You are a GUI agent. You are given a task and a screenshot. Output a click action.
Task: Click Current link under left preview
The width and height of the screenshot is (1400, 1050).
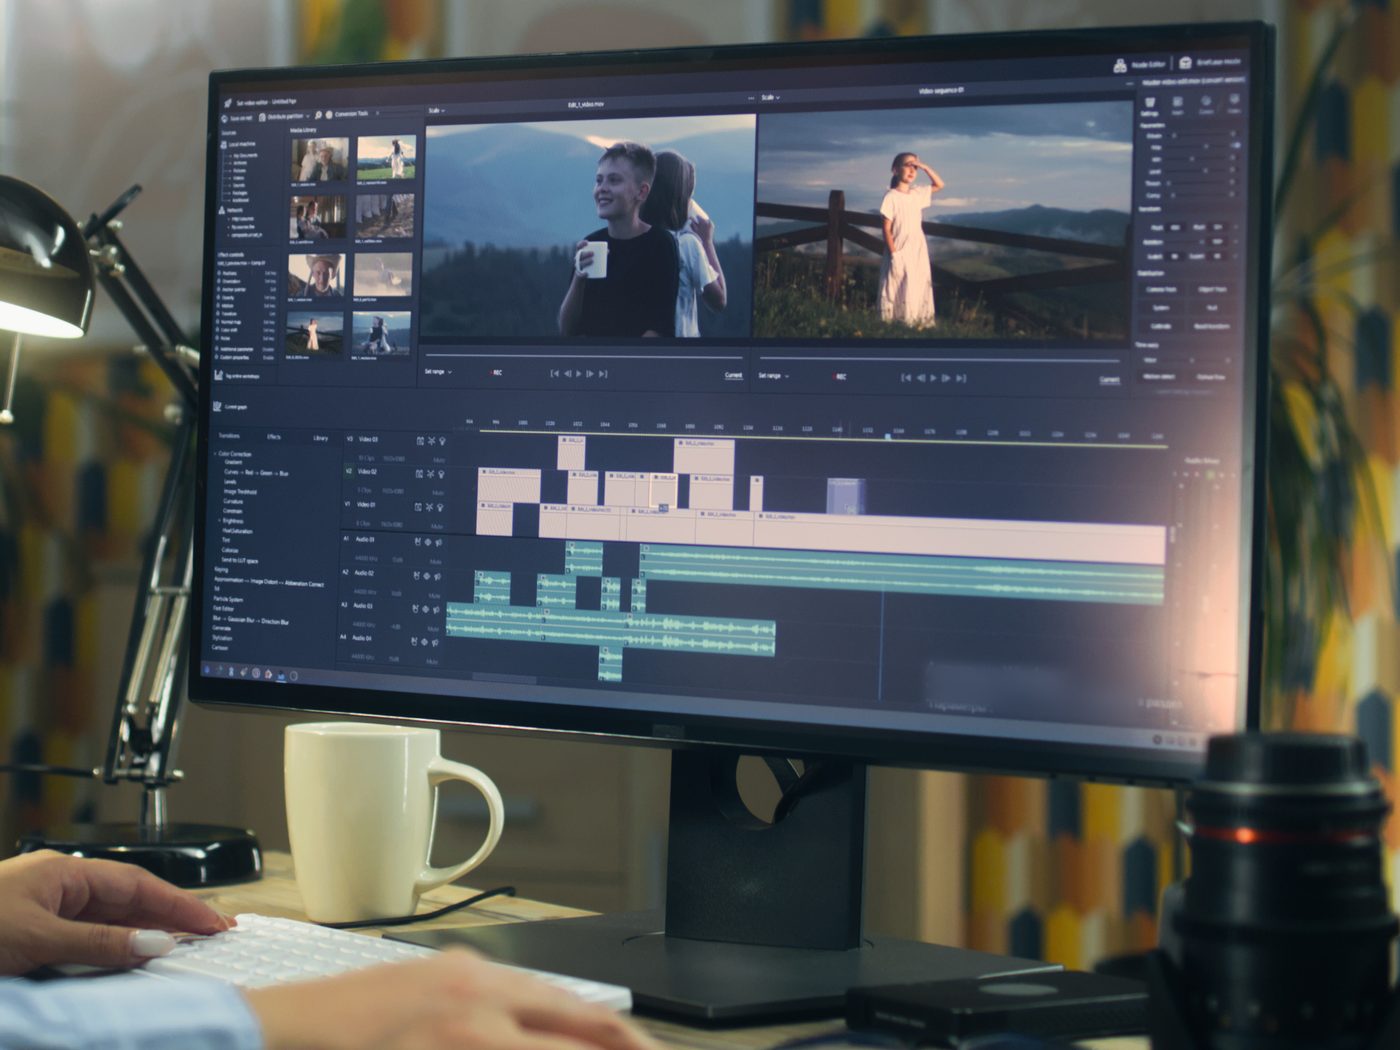[733, 375]
